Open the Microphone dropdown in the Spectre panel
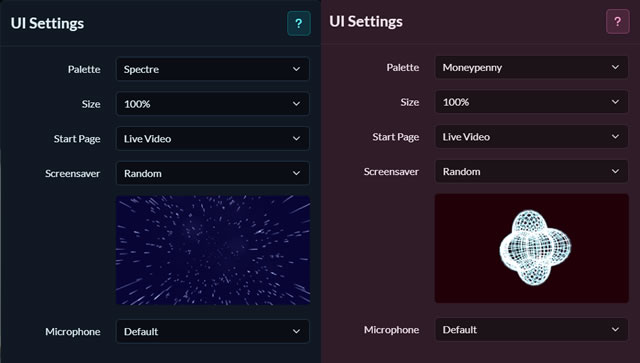This screenshot has height=363, width=640. 213,331
